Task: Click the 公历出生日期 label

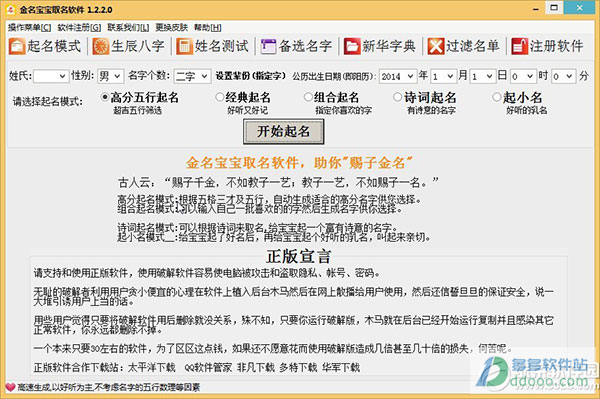Action: (334, 77)
